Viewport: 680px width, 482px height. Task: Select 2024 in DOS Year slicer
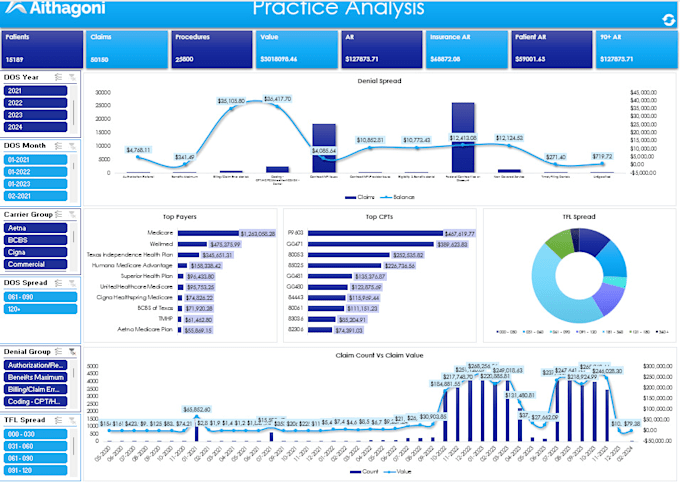pyautogui.click(x=36, y=127)
